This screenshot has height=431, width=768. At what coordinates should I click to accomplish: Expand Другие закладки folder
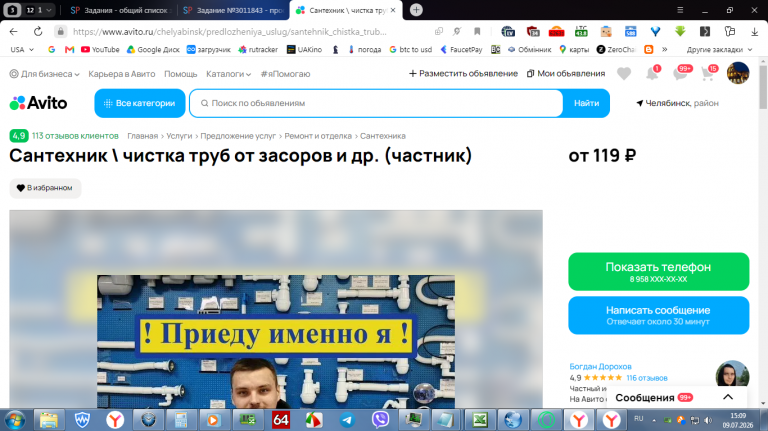click(719, 49)
